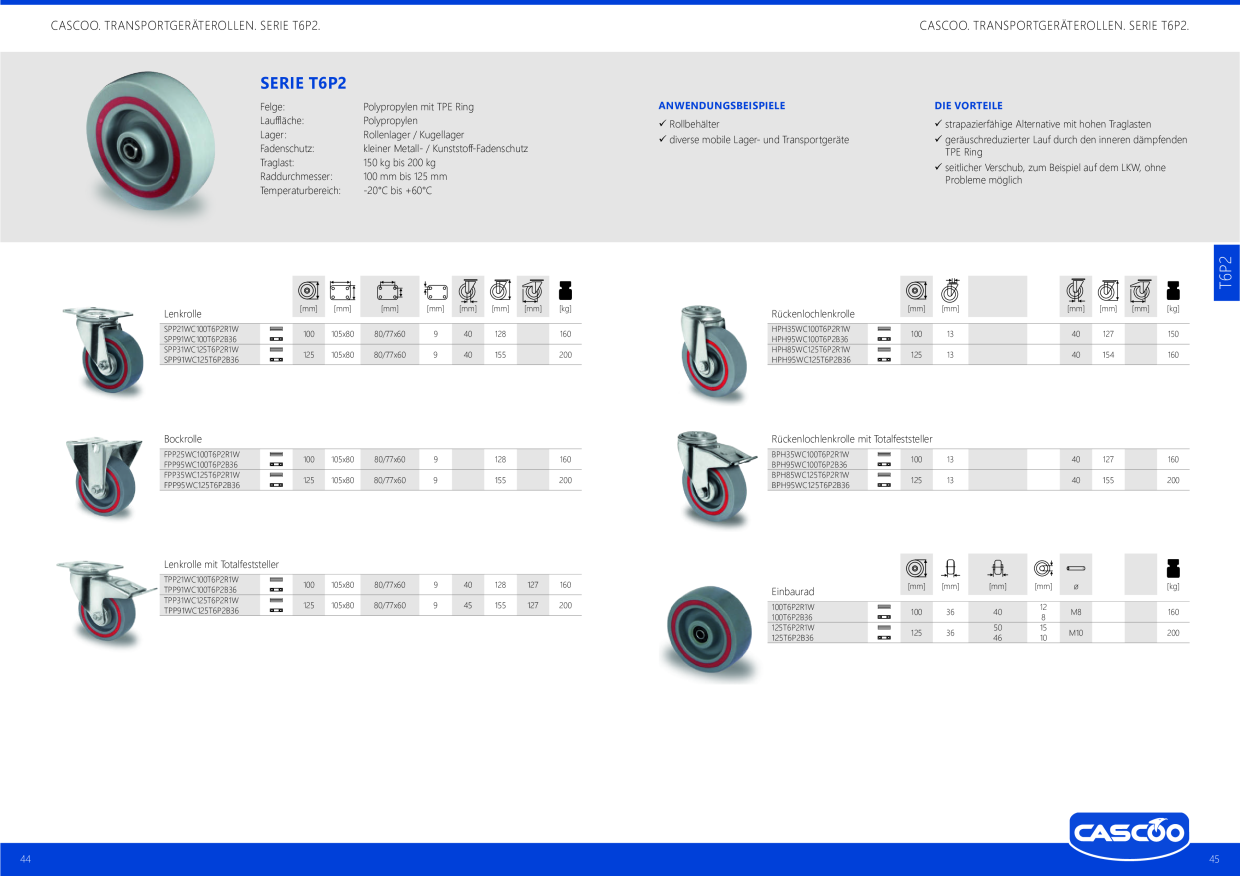This screenshot has height=876, width=1240.
Task: Click the swivel offset icon above Lenkrolle table
Action: pyautogui.click(x=467, y=290)
